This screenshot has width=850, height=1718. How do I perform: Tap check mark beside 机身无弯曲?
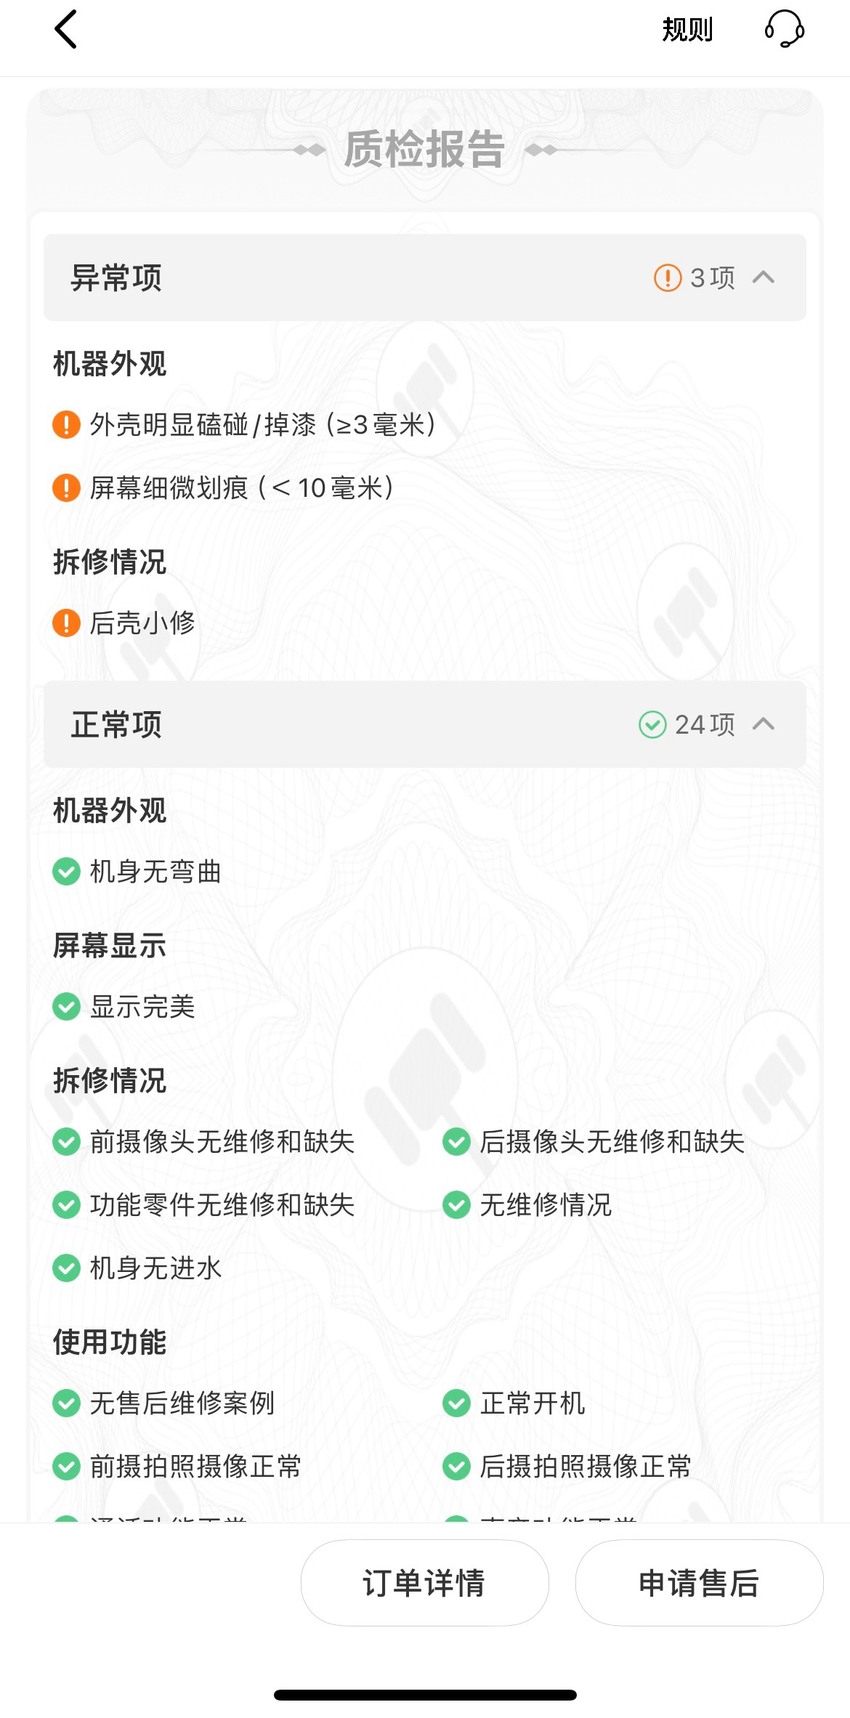pyautogui.click(x=66, y=872)
